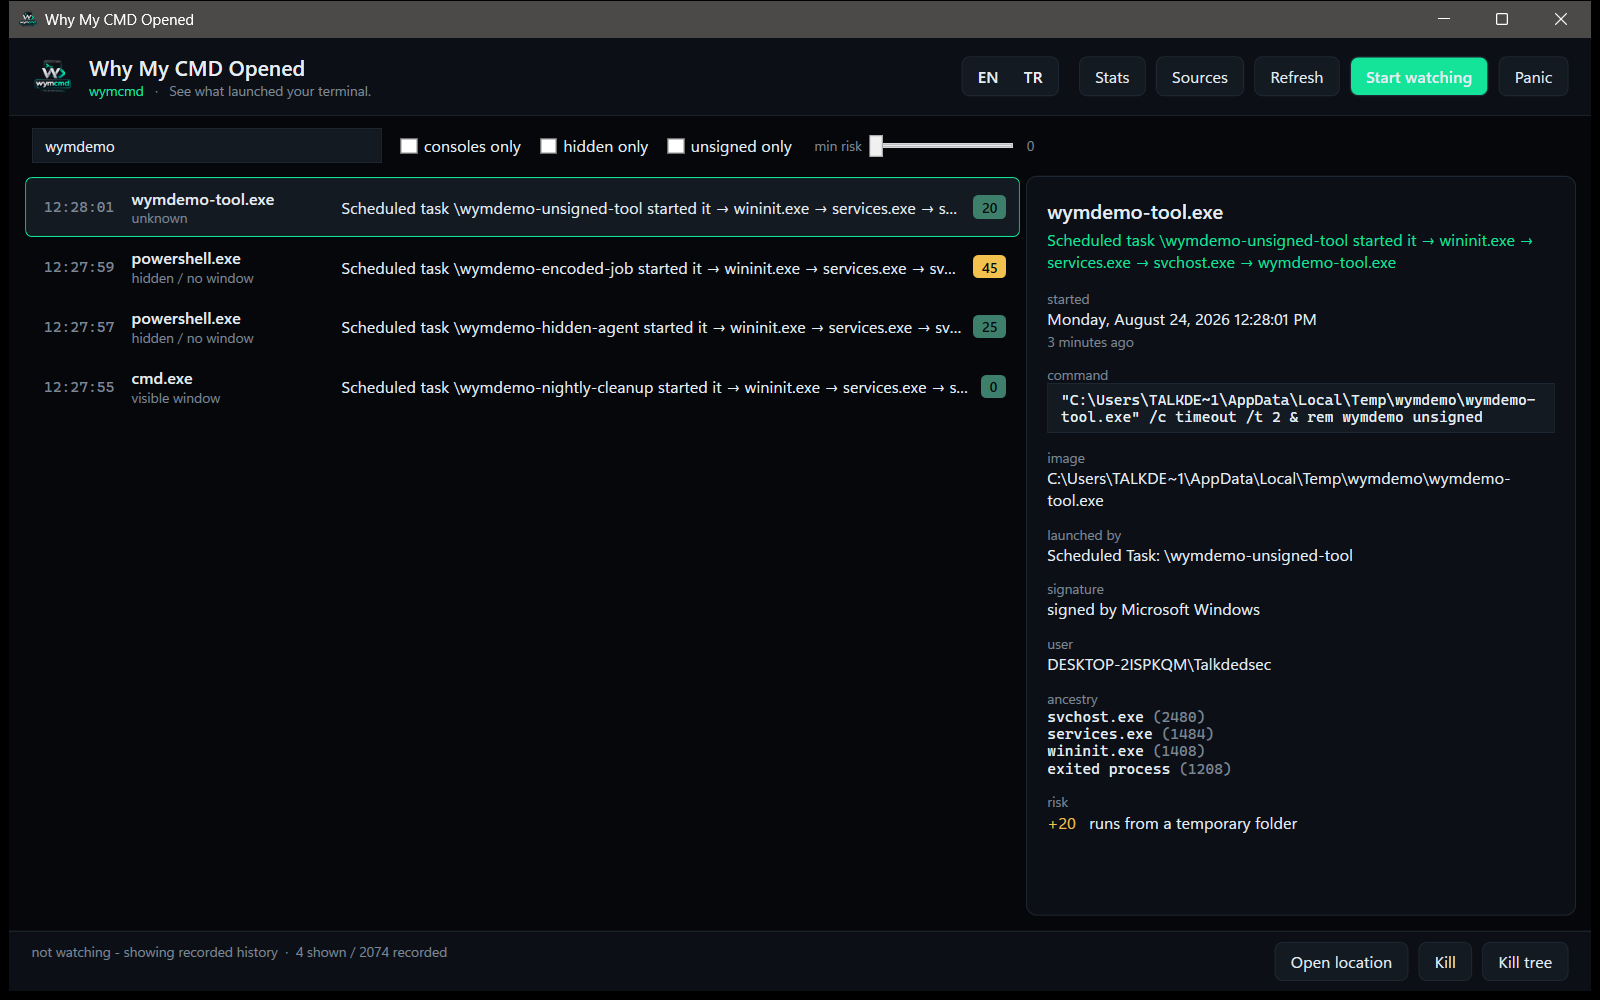Click the 12:28:01 timestamp
This screenshot has height=1000, width=1600.
(x=79, y=207)
